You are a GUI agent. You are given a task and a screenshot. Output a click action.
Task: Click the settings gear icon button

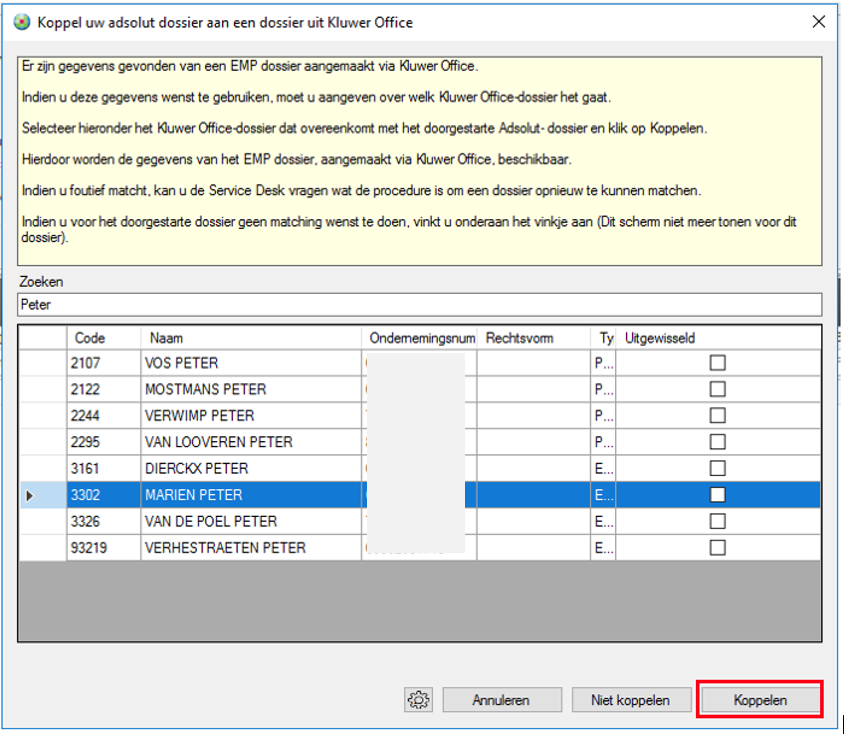(x=419, y=700)
